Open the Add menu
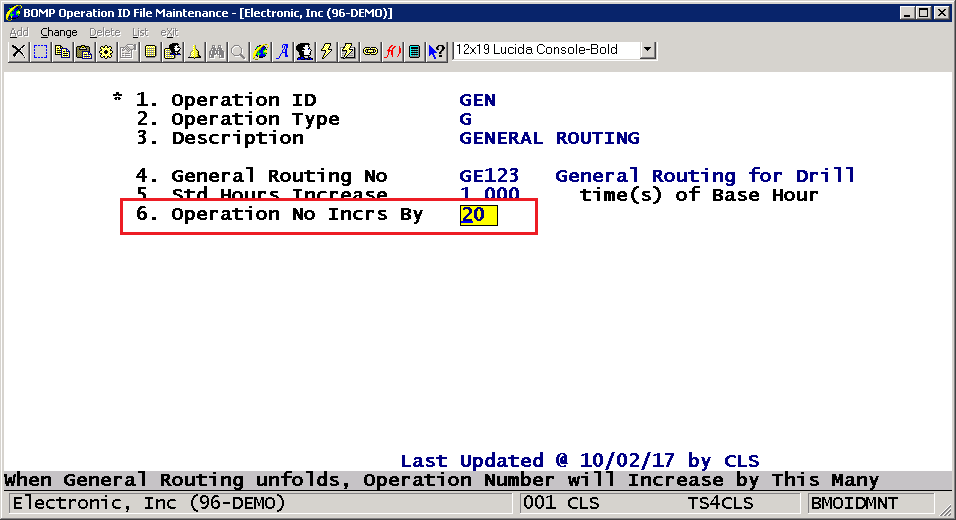The image size is (956, 520). tap(19, 32)
